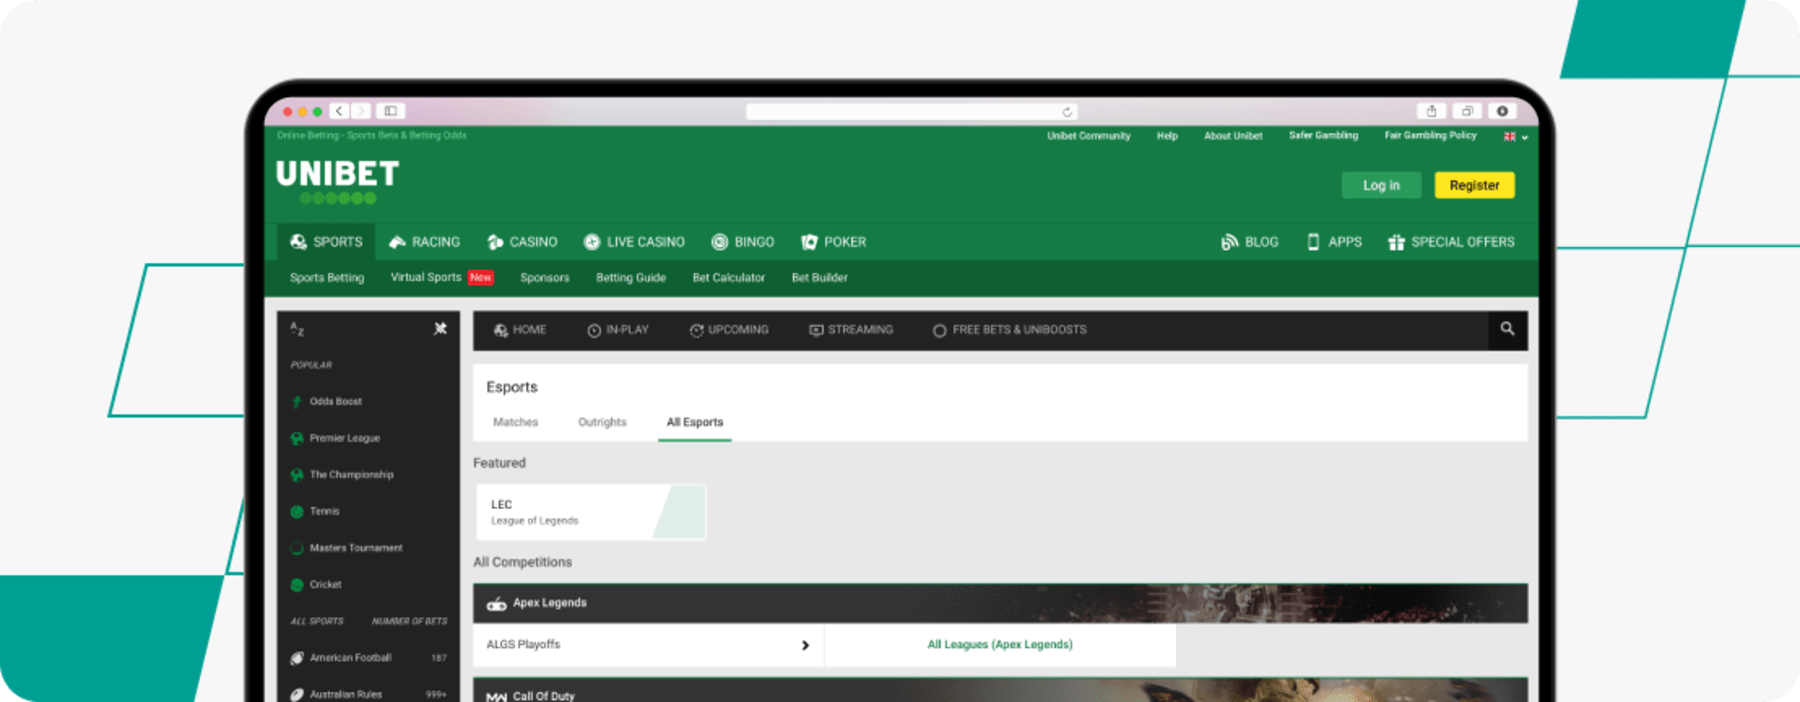1800x702 pixels.
Task: Collapse the Apex Legends competition header
Action: (1000, 603)
